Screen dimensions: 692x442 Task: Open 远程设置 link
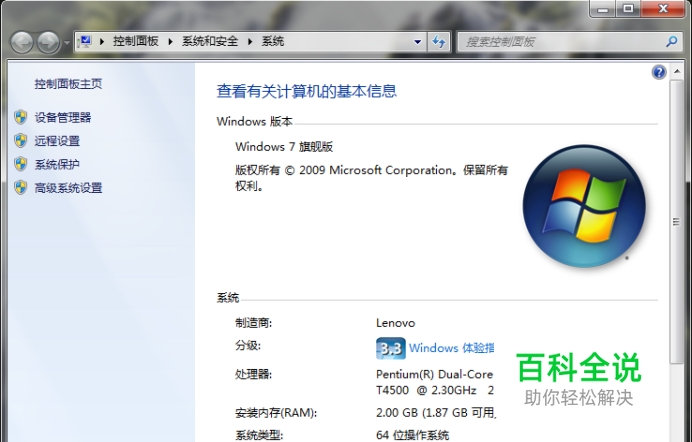(57, 141)
